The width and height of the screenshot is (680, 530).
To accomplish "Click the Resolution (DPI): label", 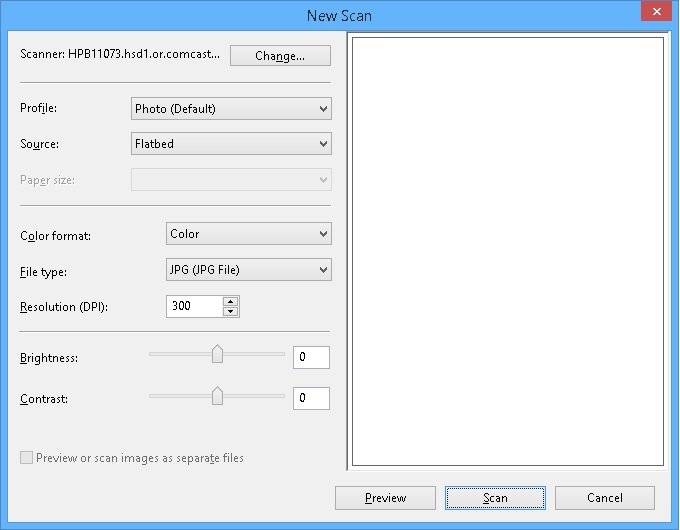I will (x=64, y=307).
